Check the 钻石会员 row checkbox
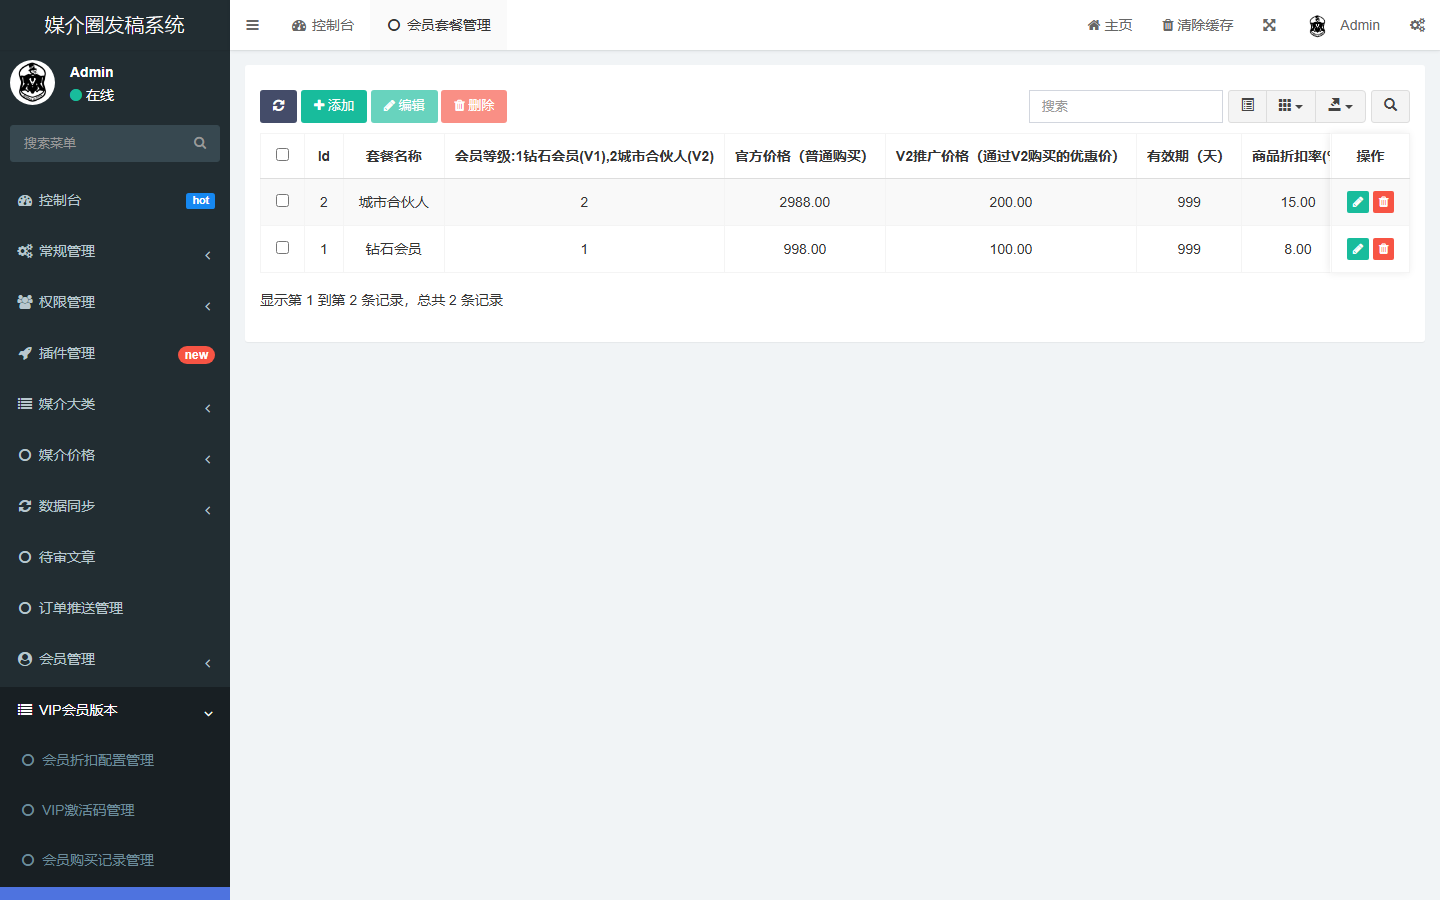The image size is (1440, 900). coord(282,248)
